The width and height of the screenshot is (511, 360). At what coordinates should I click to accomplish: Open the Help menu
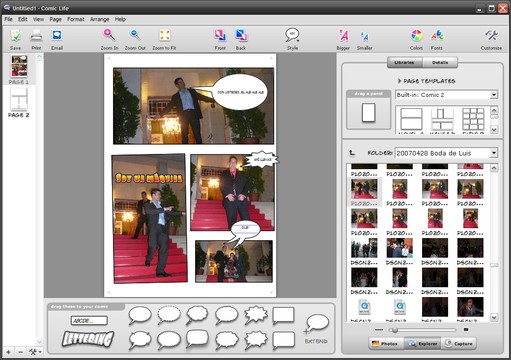pyautogui.click(x=120, y=19)
